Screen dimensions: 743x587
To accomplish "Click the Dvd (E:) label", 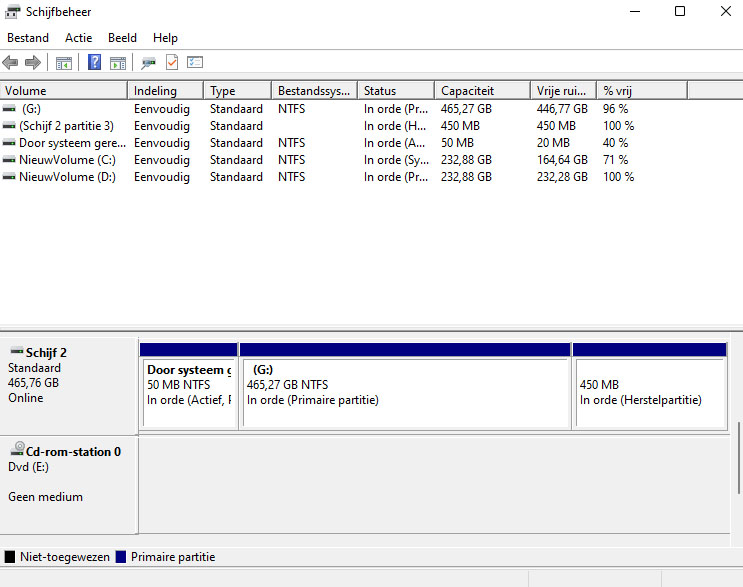I will [28, 467].
